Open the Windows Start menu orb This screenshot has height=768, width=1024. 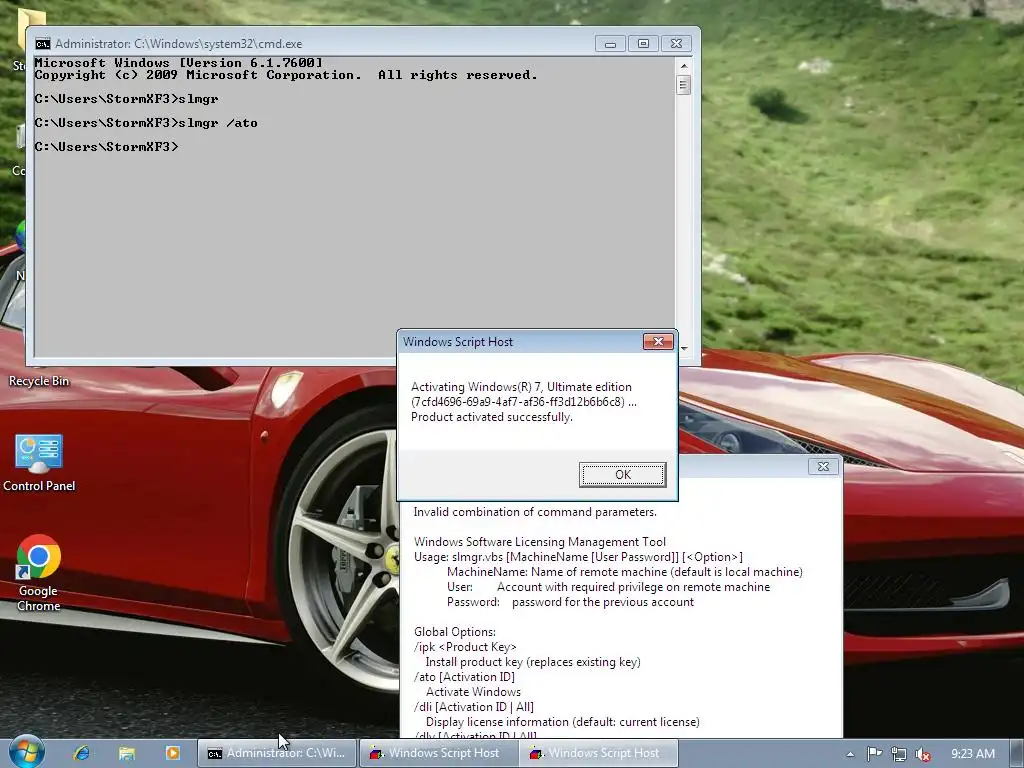[27, 752]
